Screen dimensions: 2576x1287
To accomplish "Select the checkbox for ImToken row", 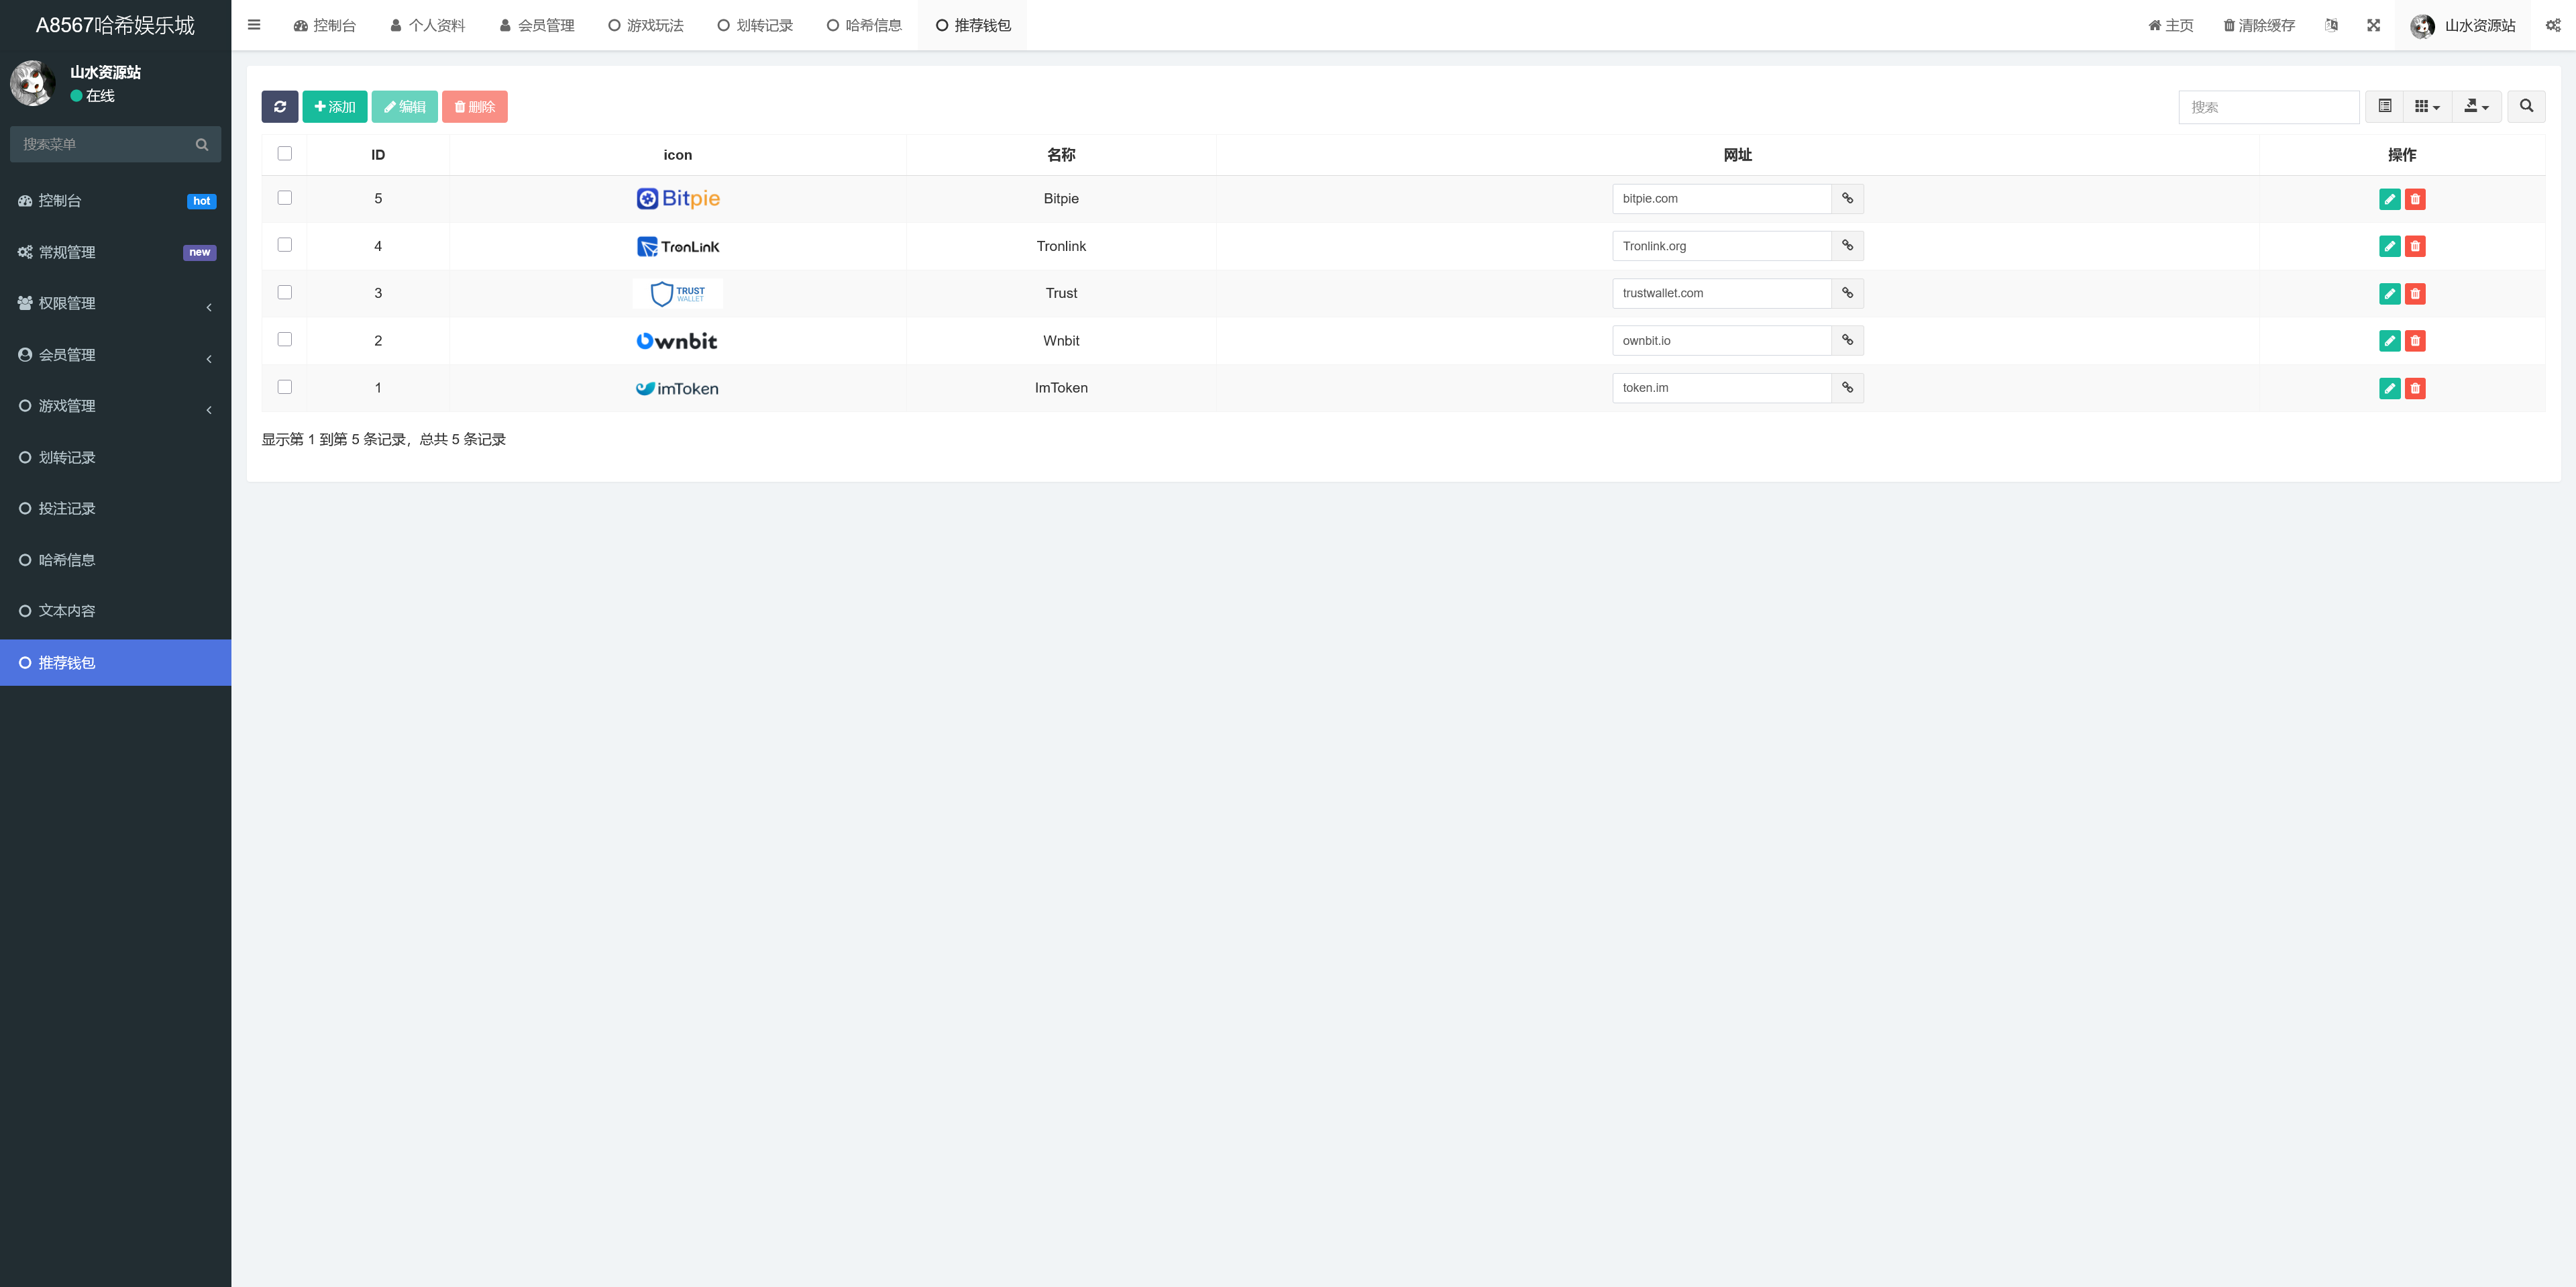I will coord(285,387).
